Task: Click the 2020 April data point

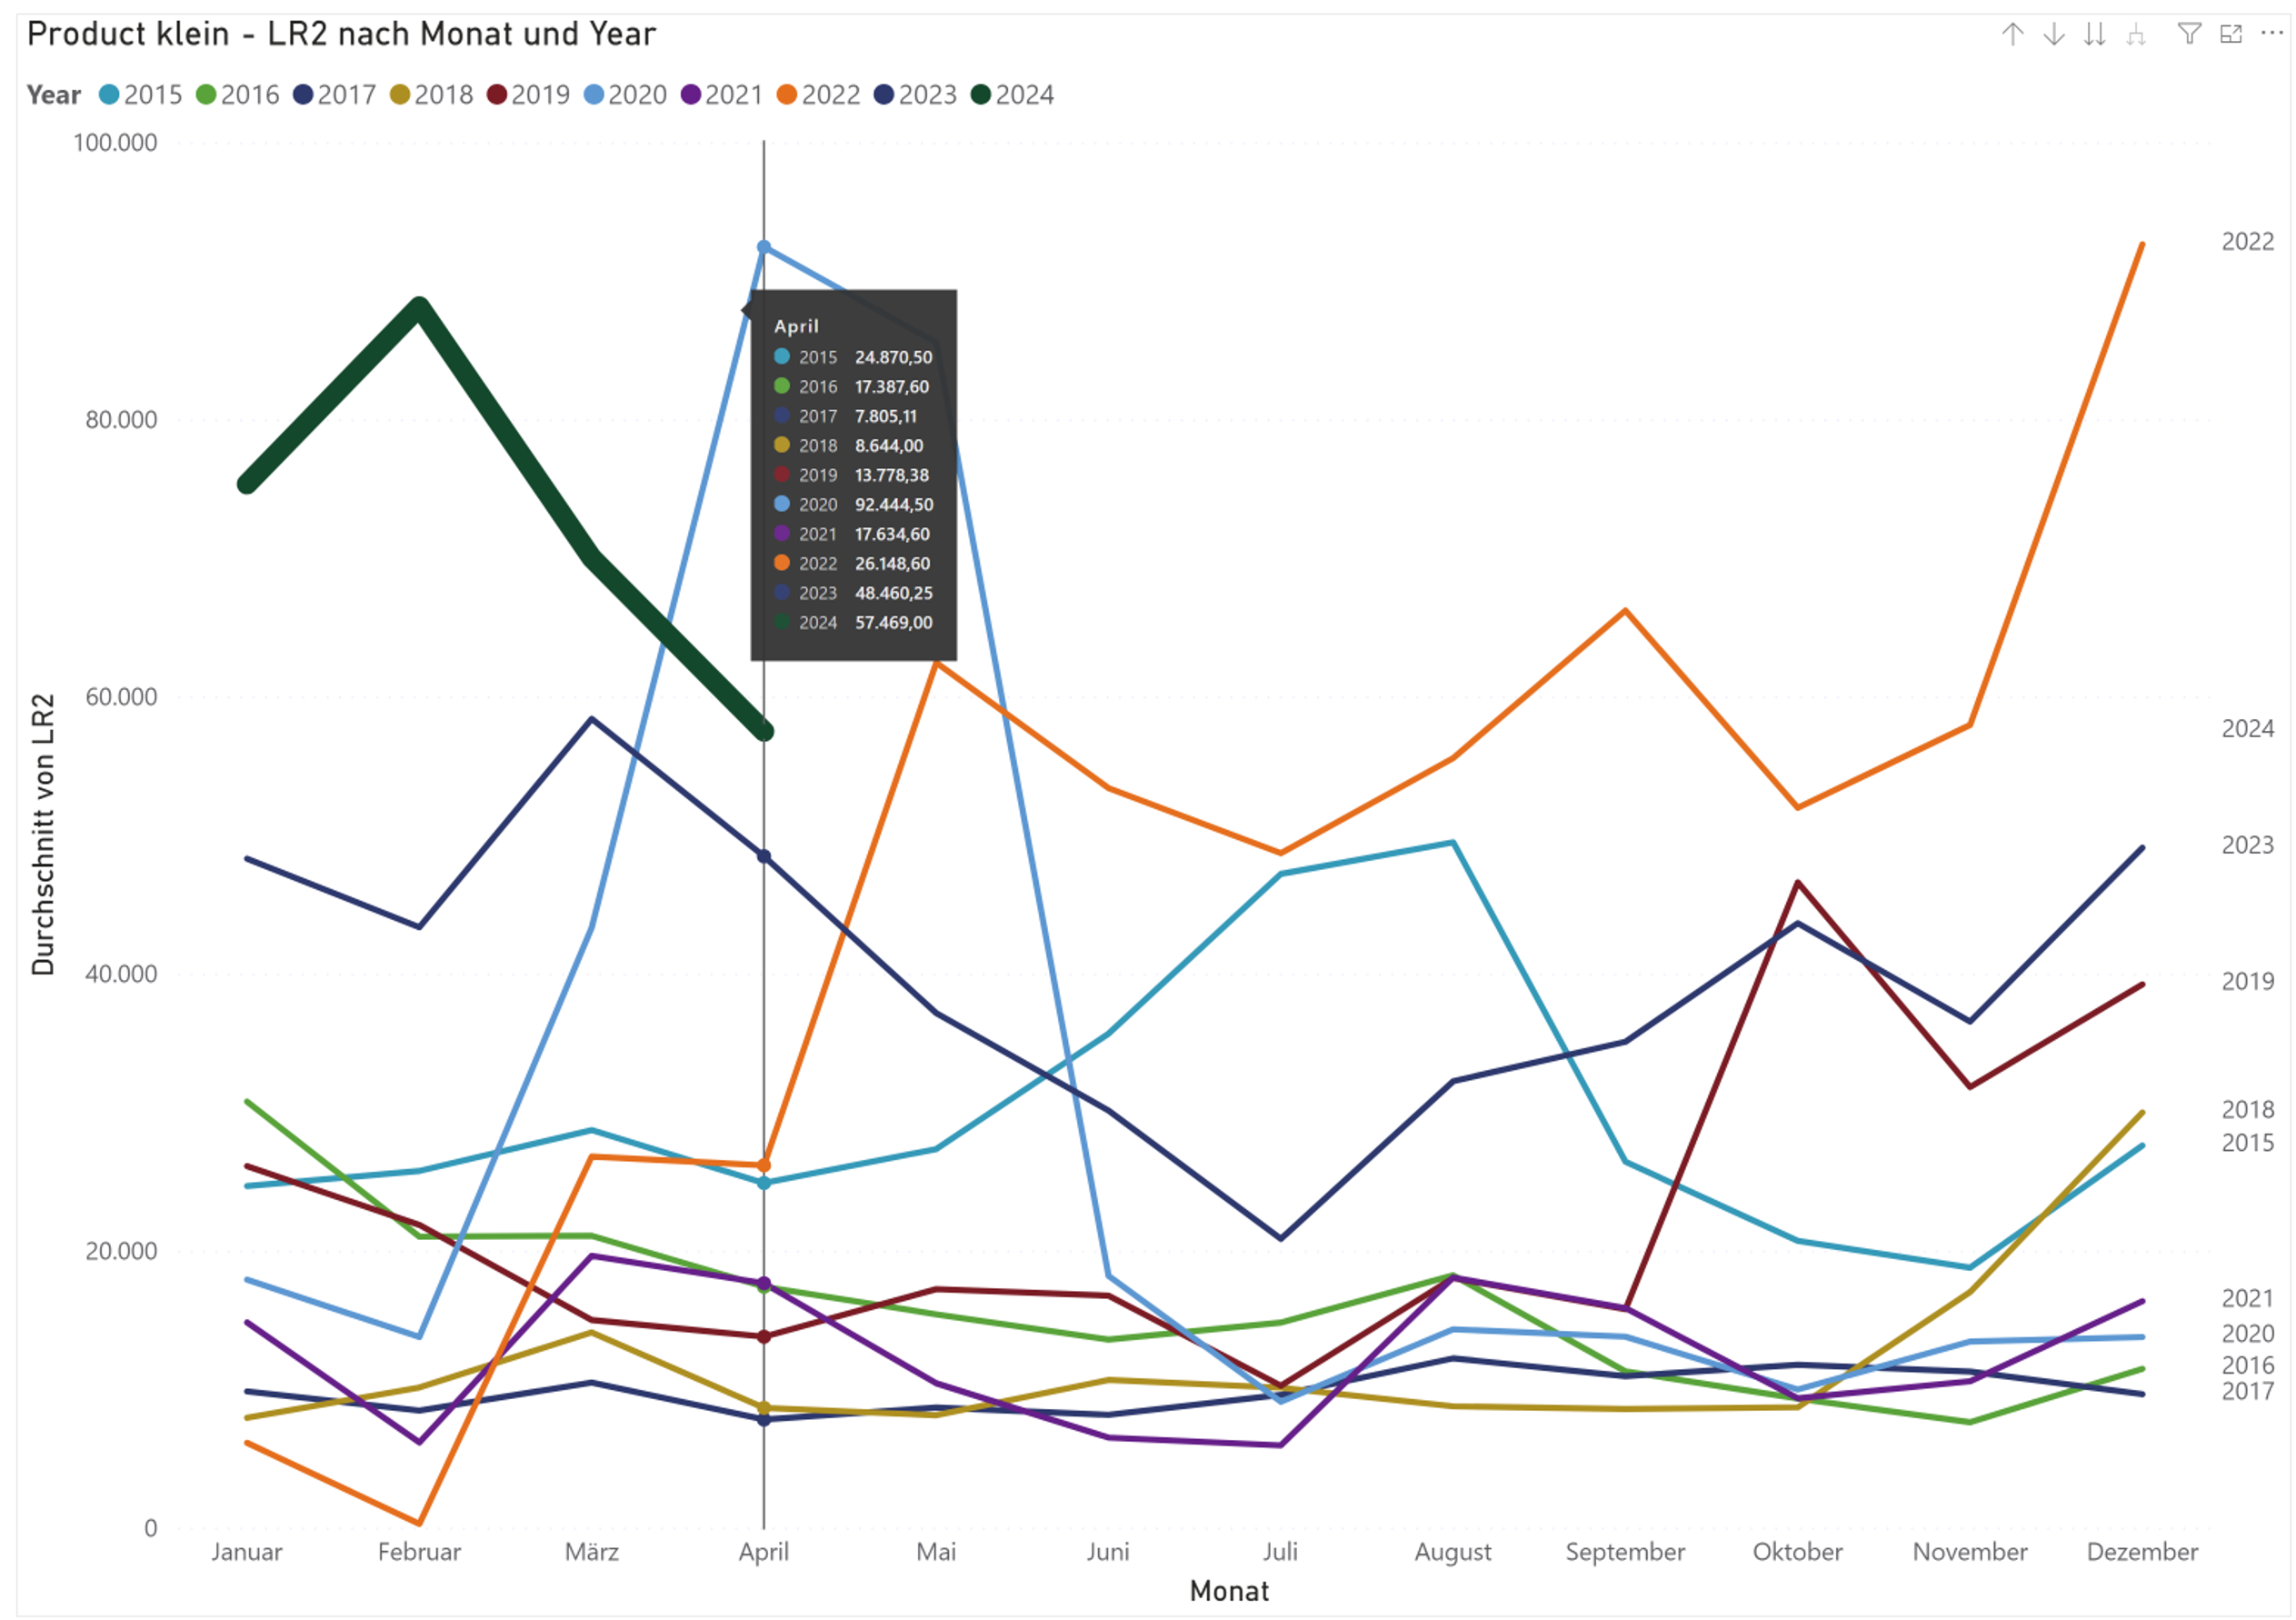Action: [x=764, y=247]
